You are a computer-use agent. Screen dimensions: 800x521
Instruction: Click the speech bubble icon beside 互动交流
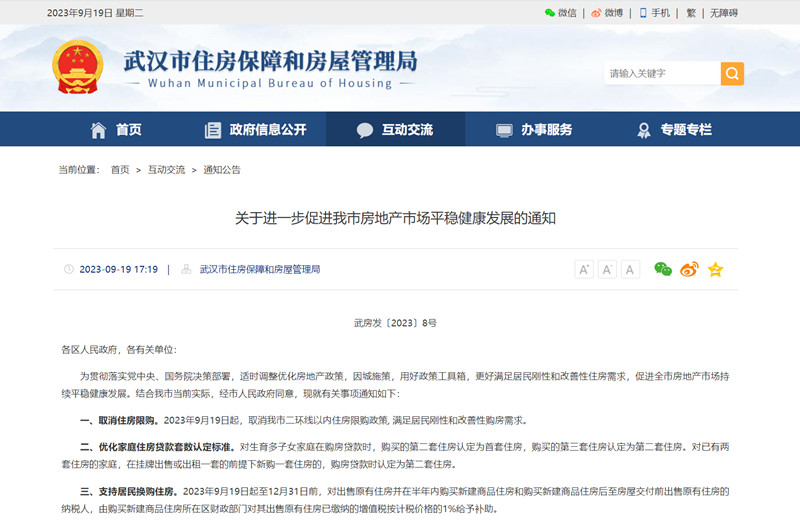(365, 130)
